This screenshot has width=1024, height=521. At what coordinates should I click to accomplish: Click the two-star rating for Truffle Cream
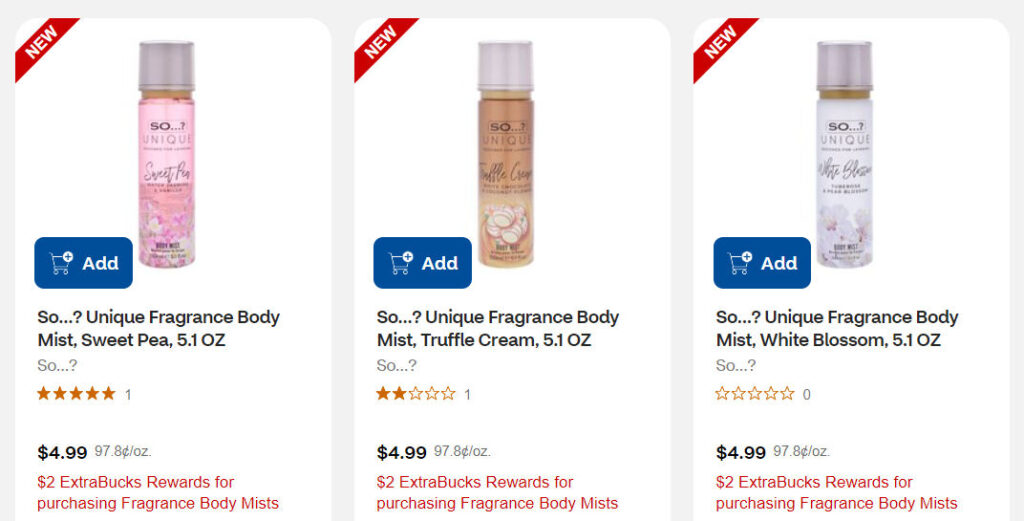tap(415, 394)
